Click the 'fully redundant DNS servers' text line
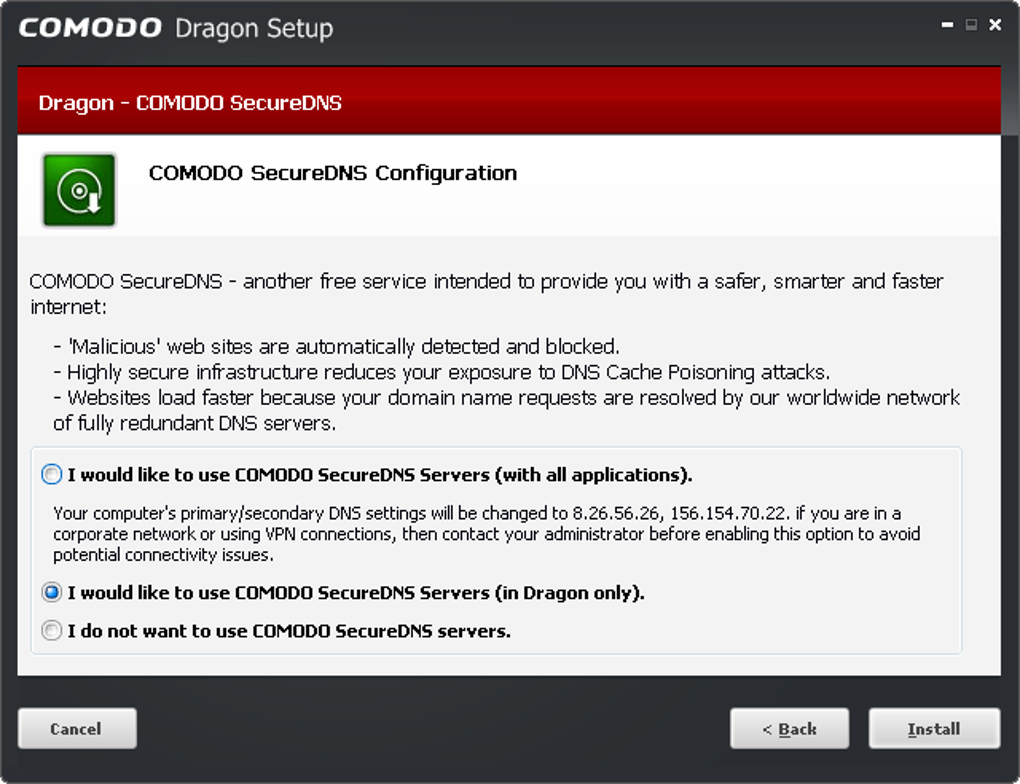The height and width of the screenshot is (784, 1020). point(194,423)
